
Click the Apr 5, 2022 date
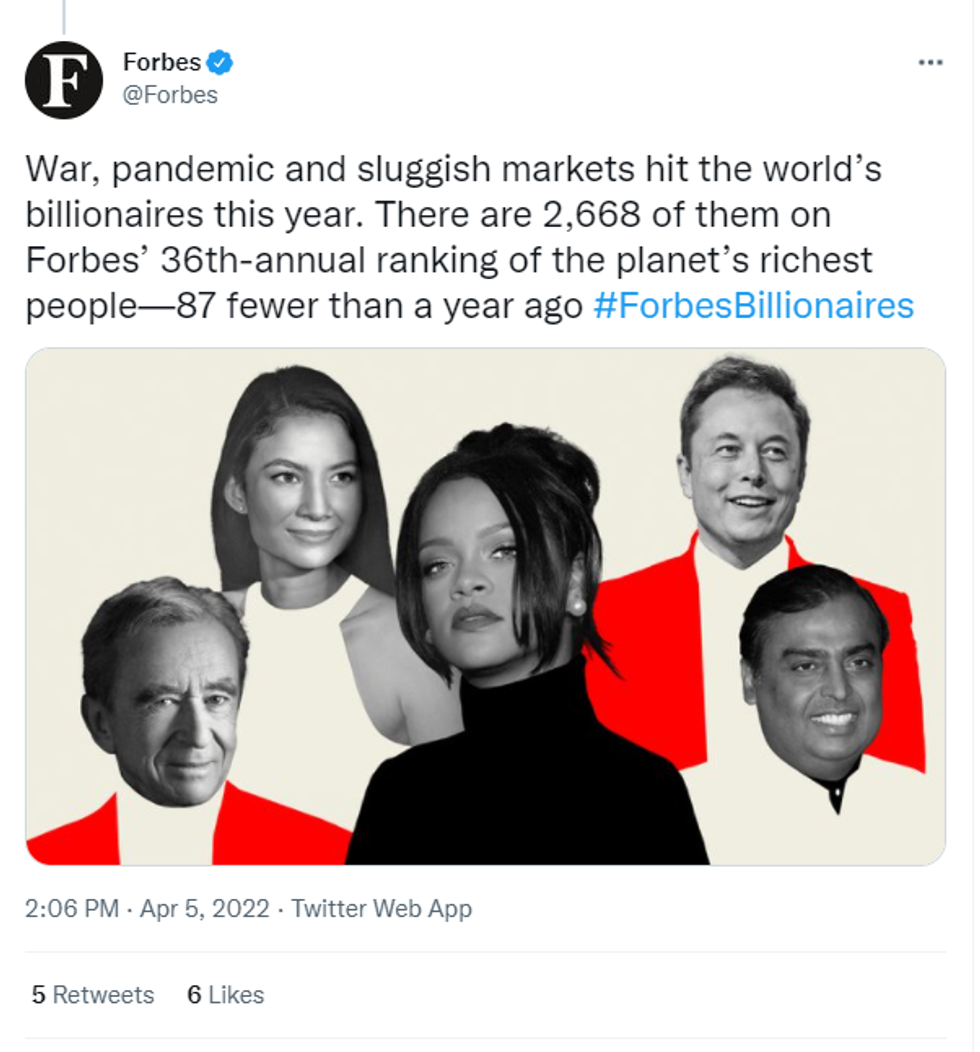(x=205, y=909)
